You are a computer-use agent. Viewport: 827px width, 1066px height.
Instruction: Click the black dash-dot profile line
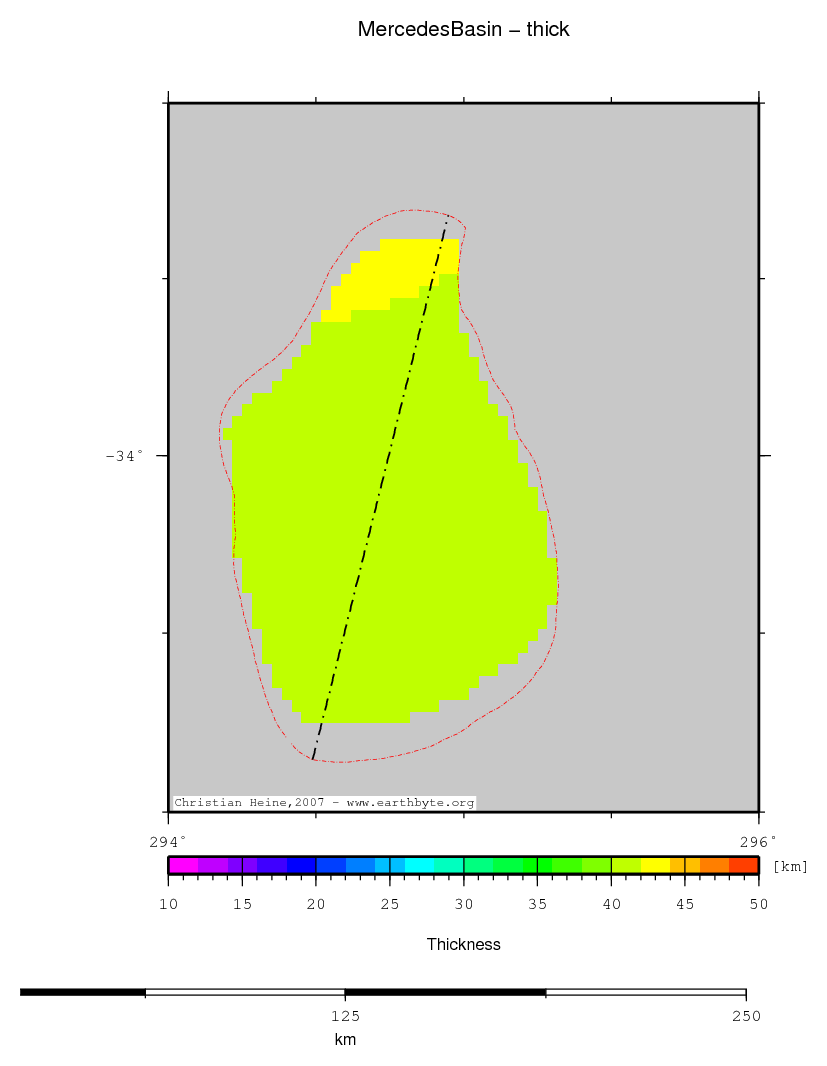click(380, 490)
